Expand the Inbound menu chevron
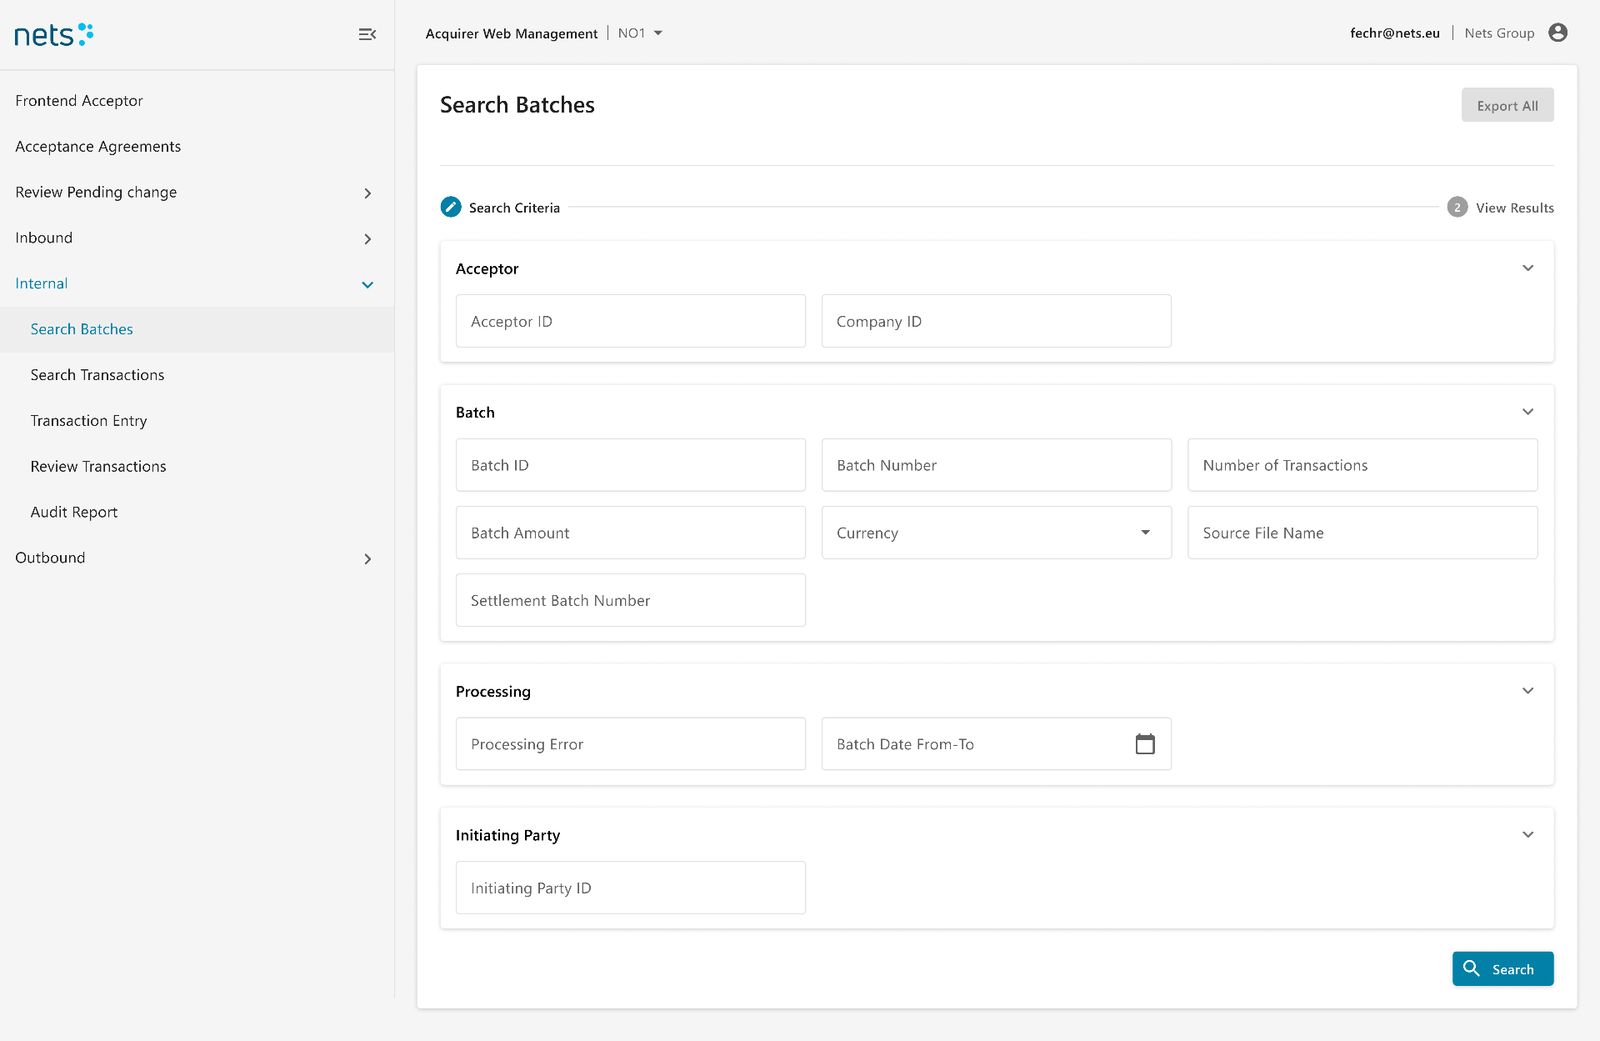This screenshot has width=1600, height=1041. point(367,239)
